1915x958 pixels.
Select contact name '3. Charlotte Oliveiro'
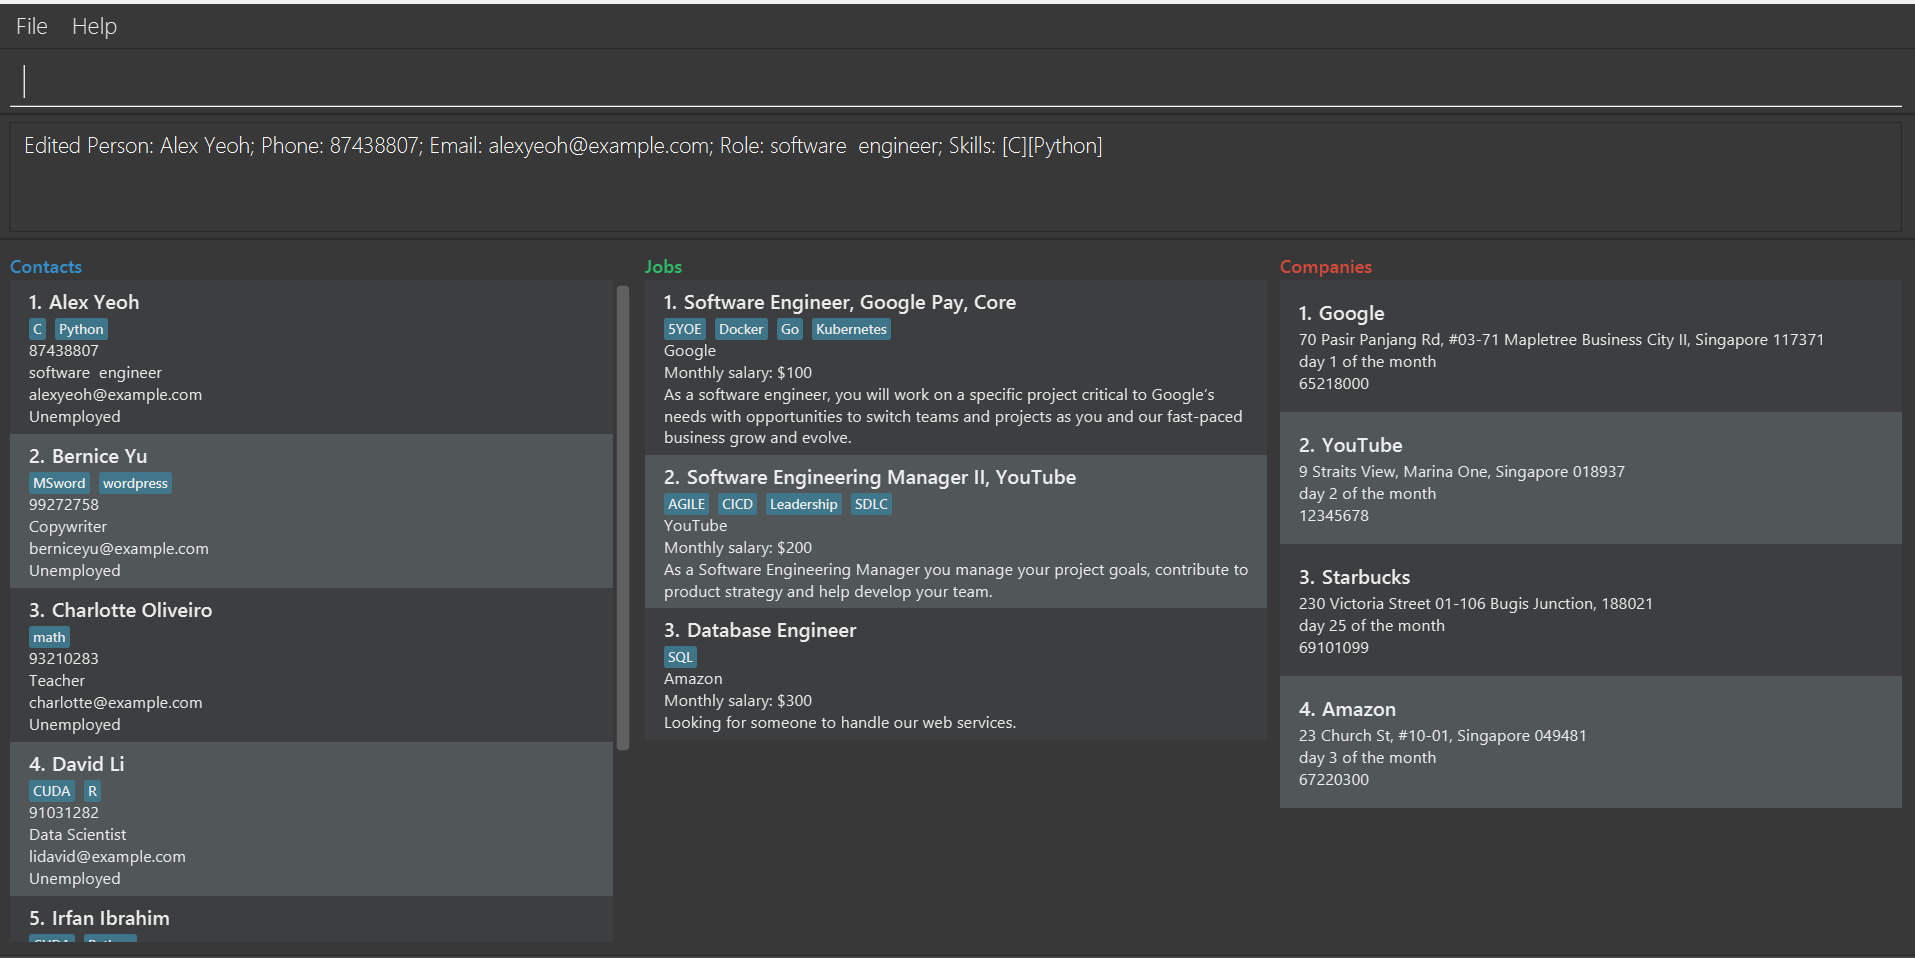[x=120, y=610]
